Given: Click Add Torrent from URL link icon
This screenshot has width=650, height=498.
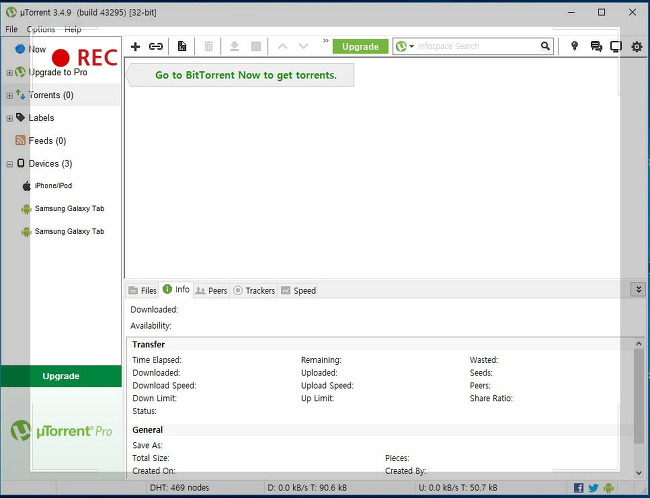Looking at the screenshot, I should (156, 46).
